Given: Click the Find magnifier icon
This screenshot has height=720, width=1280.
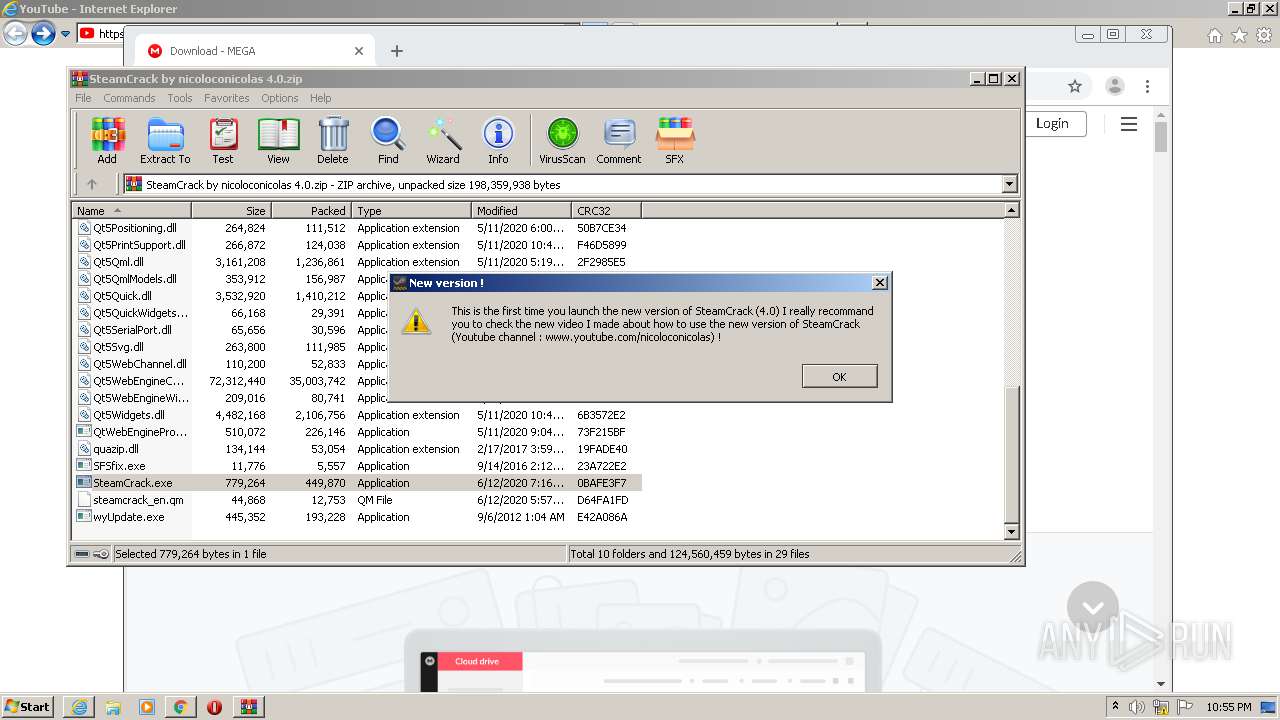Looking at the screenshot, I should click(x=388, y=140).
